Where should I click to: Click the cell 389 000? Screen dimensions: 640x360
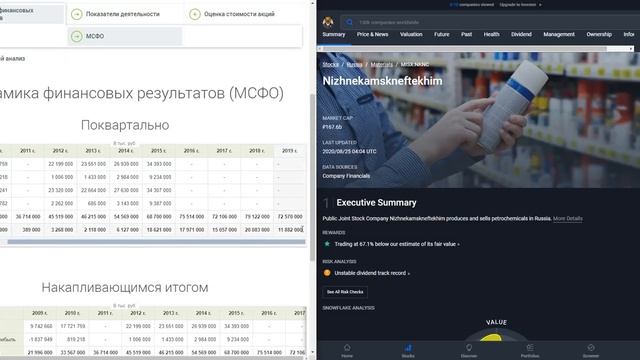[x=28, y=229]
